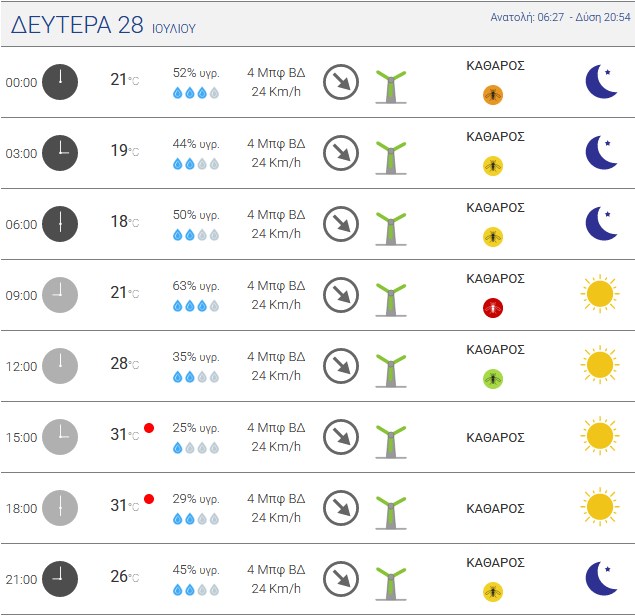The image size is (635, 616).
Task: Click the red mosquito icon at 09:00
Action: coord(493,308)
